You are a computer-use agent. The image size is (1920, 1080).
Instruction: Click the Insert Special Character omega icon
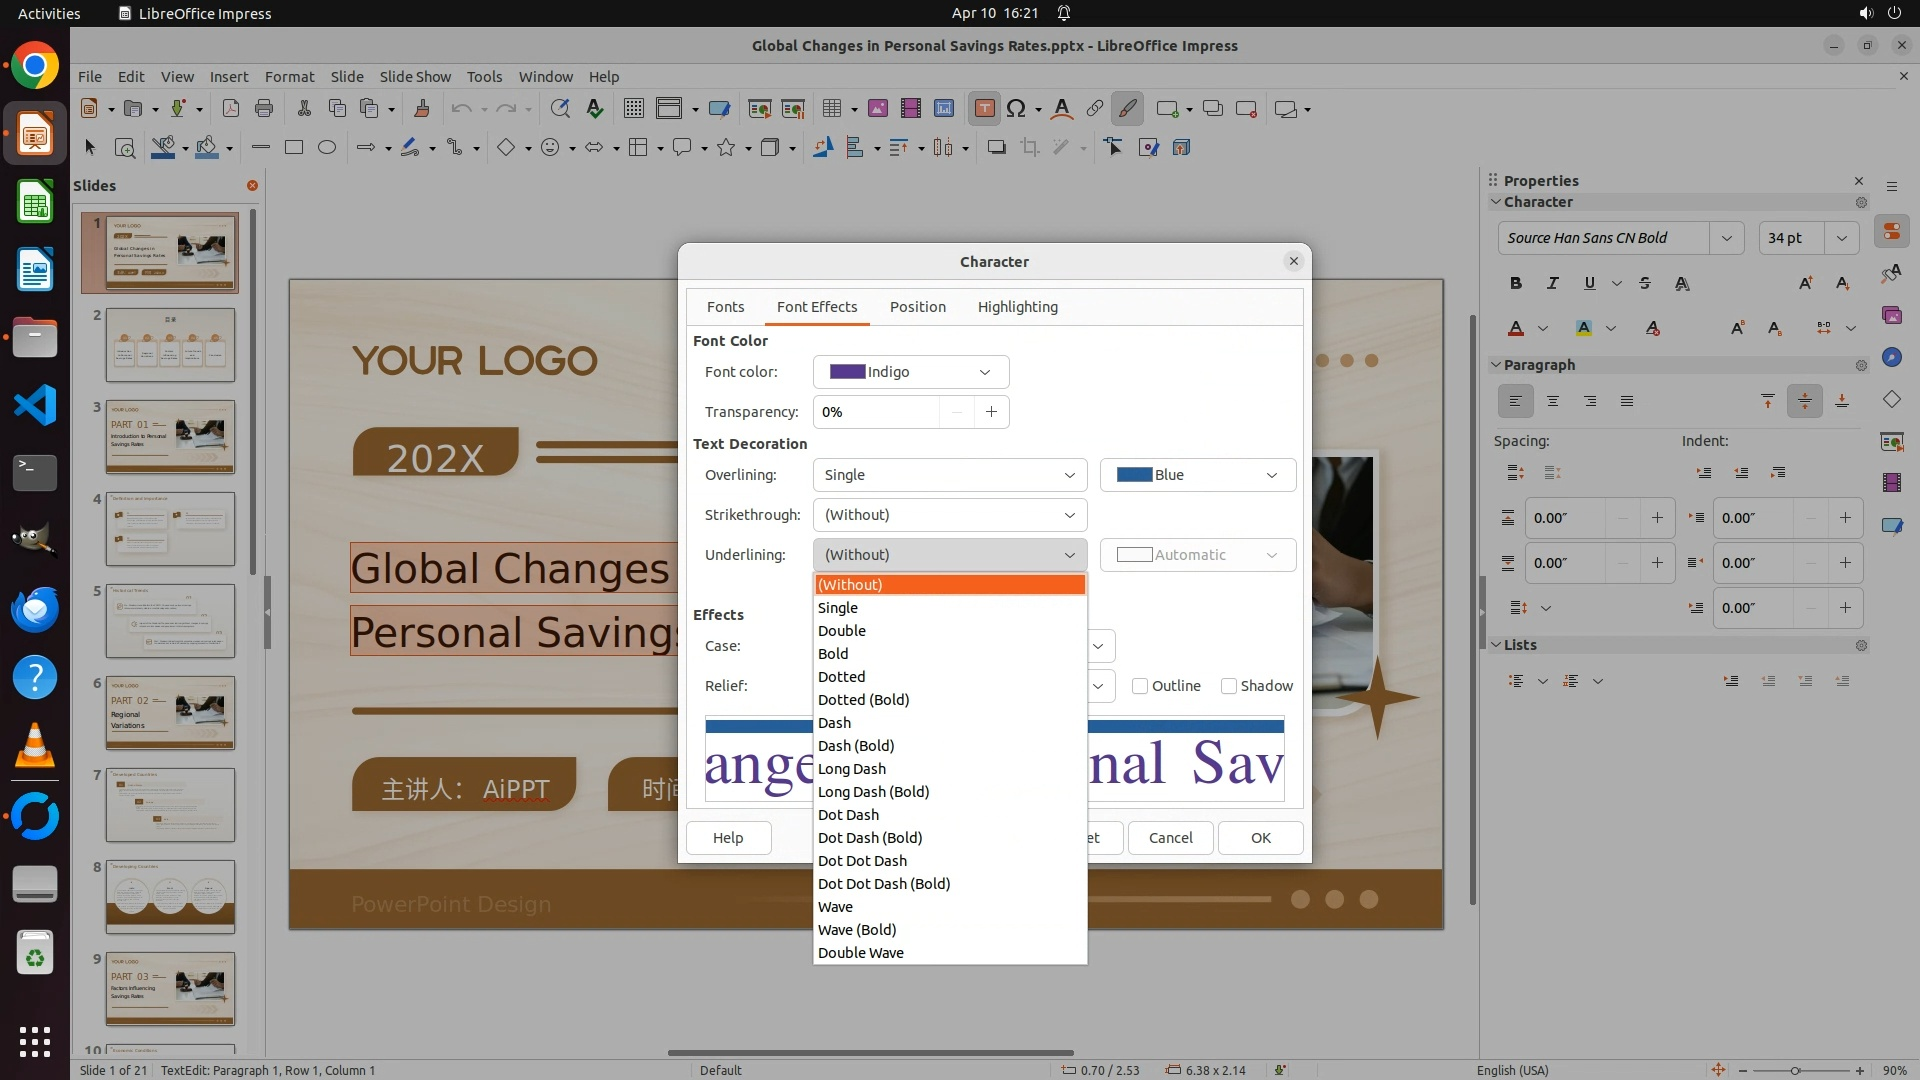pos(1016,109)
